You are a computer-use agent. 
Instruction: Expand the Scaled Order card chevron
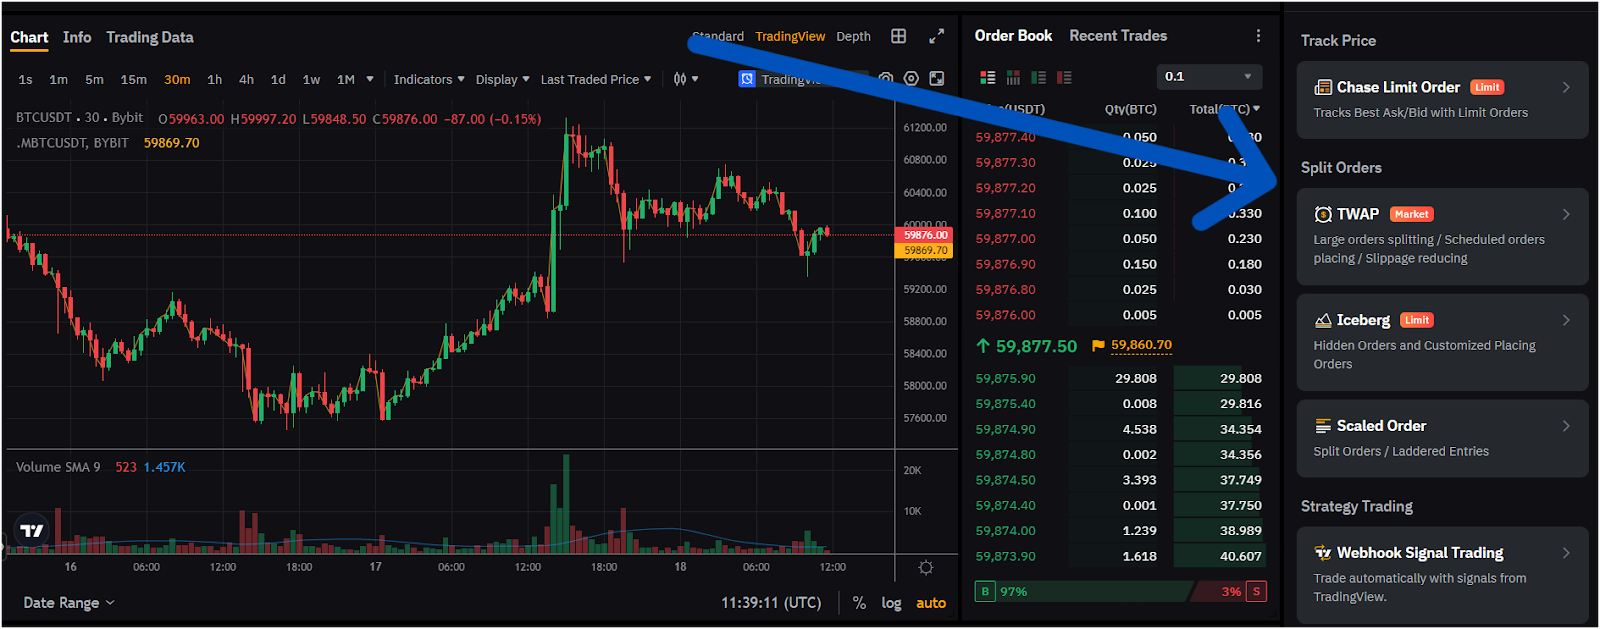(1566, 426)
